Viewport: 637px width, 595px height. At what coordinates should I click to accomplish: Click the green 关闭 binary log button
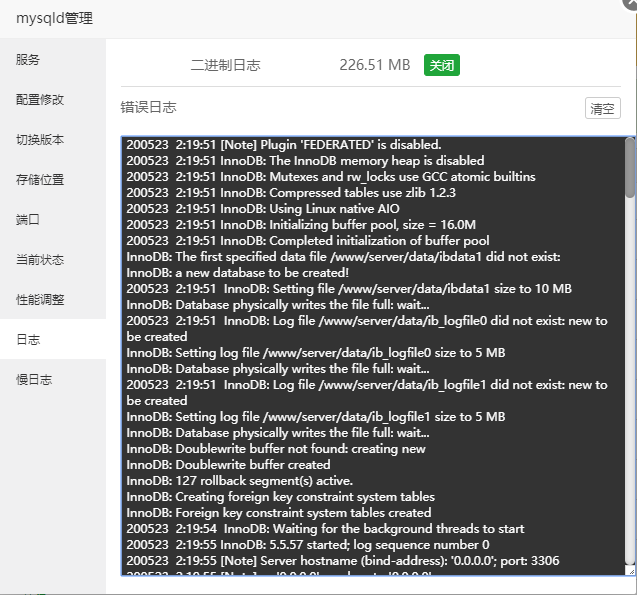pyautogui.click(x=441, y=65)
